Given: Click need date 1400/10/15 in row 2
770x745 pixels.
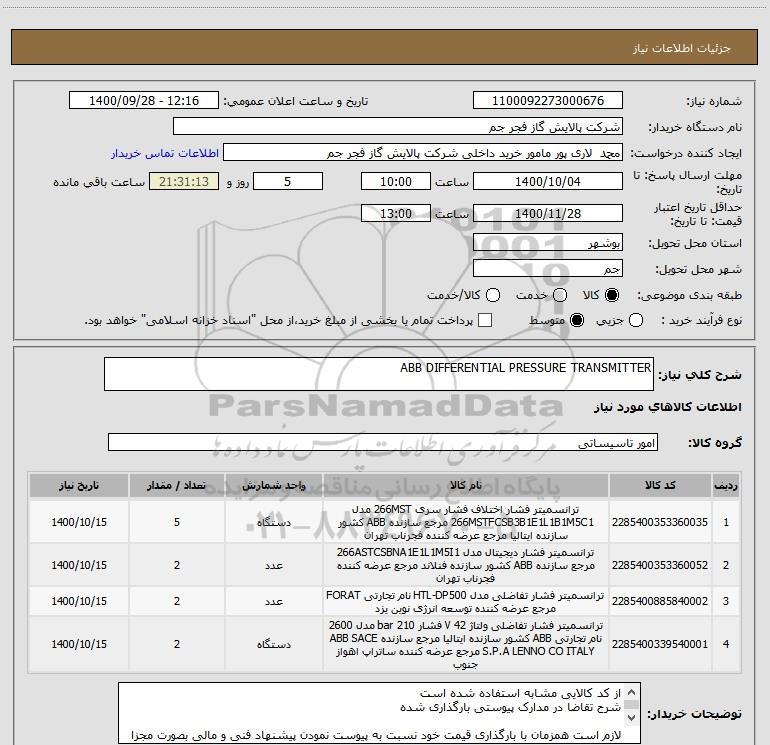Looking at the screenshot, I should click(x=79, y=565).
